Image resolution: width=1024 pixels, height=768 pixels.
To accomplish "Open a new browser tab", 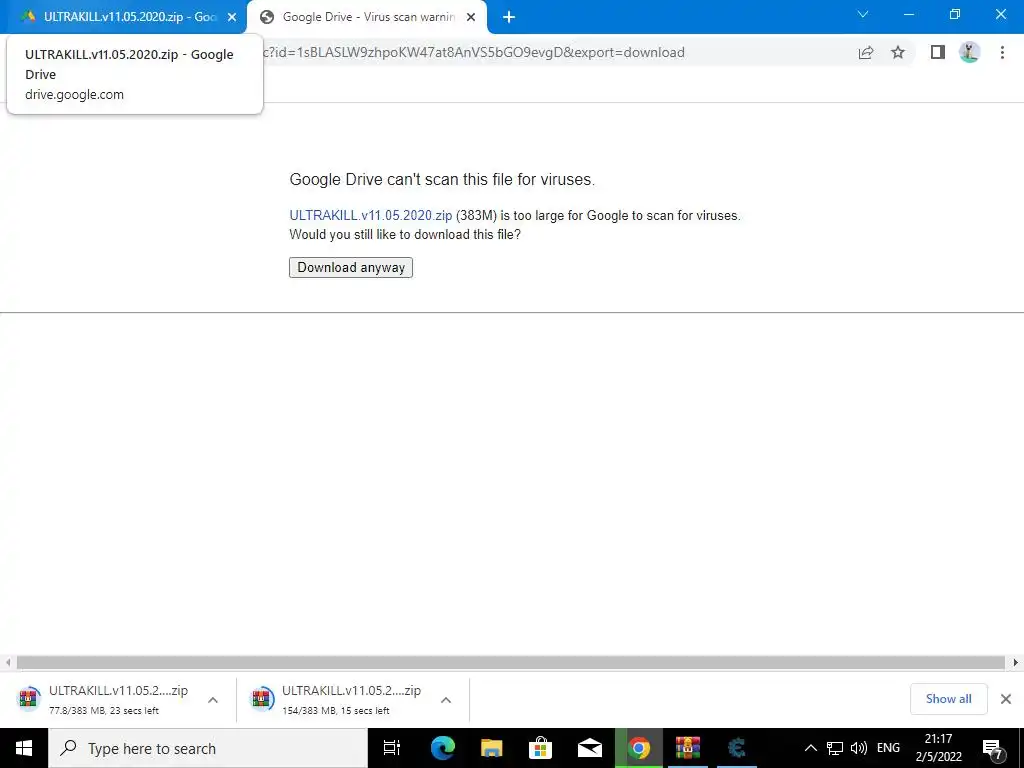I will coord(509,18).
